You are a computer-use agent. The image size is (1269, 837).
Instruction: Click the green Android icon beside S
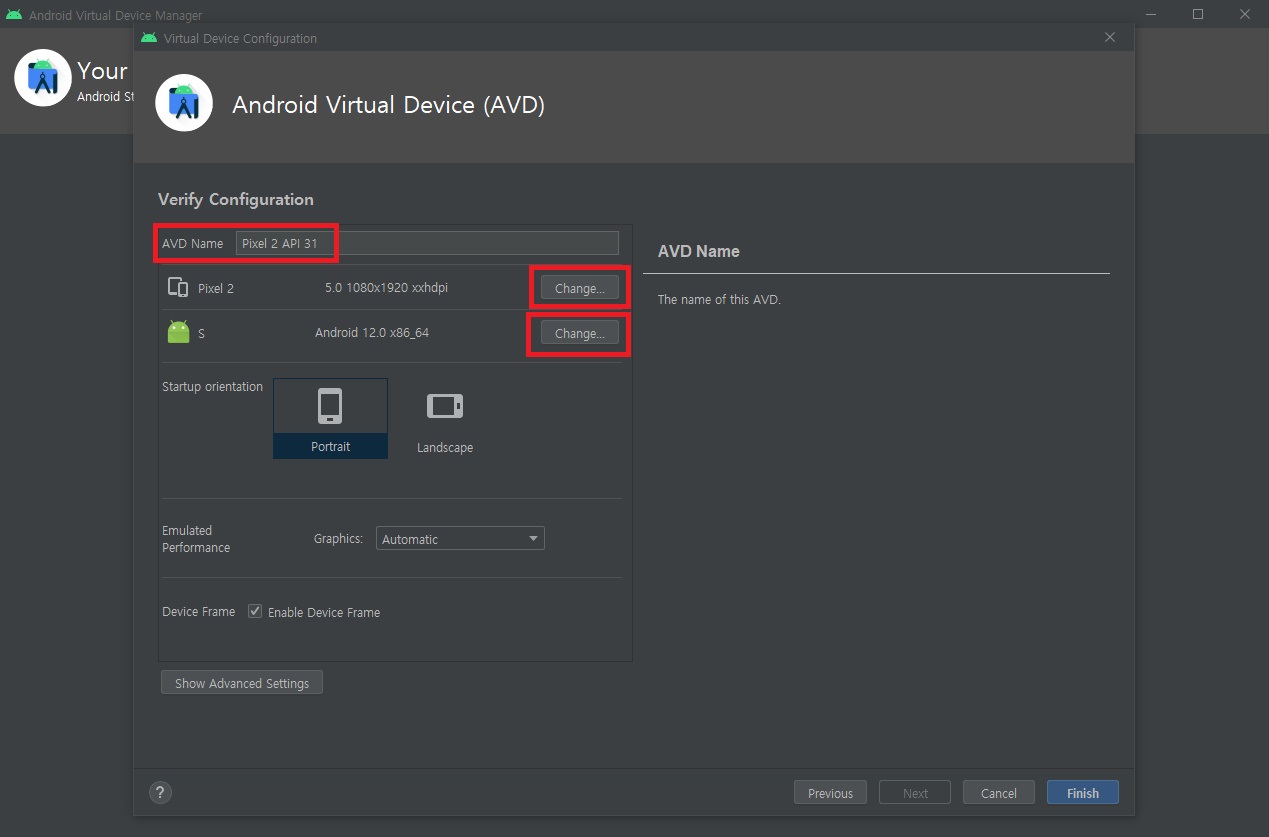point(178,332)
